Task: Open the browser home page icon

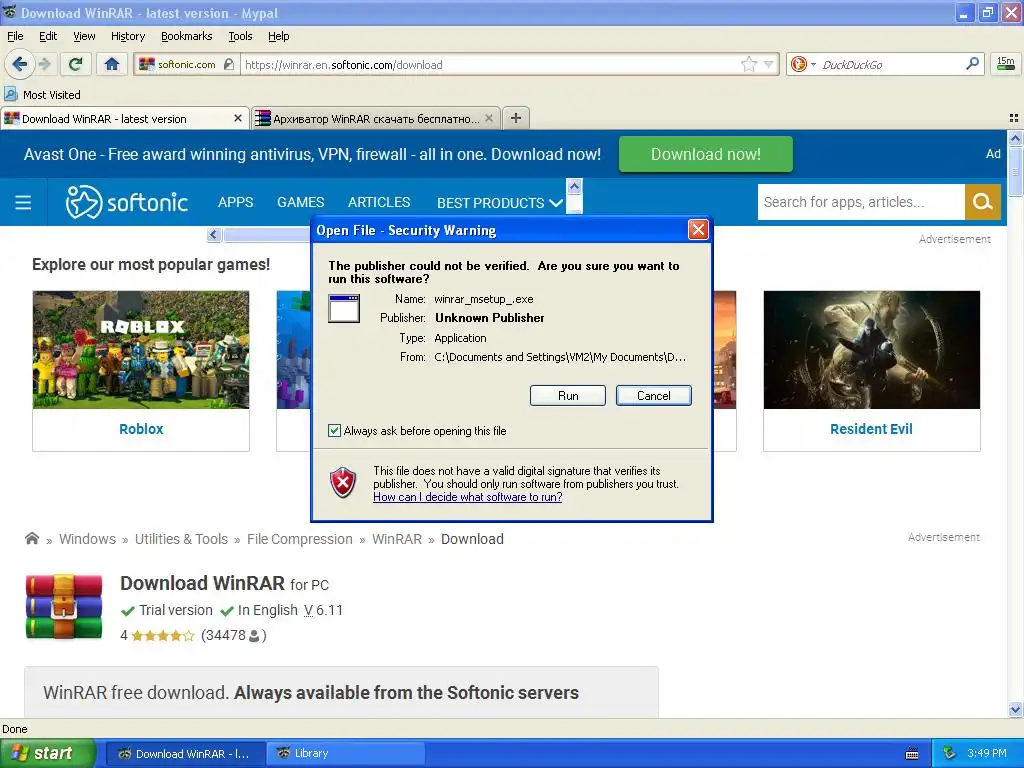Action: [x=112, y=64]
